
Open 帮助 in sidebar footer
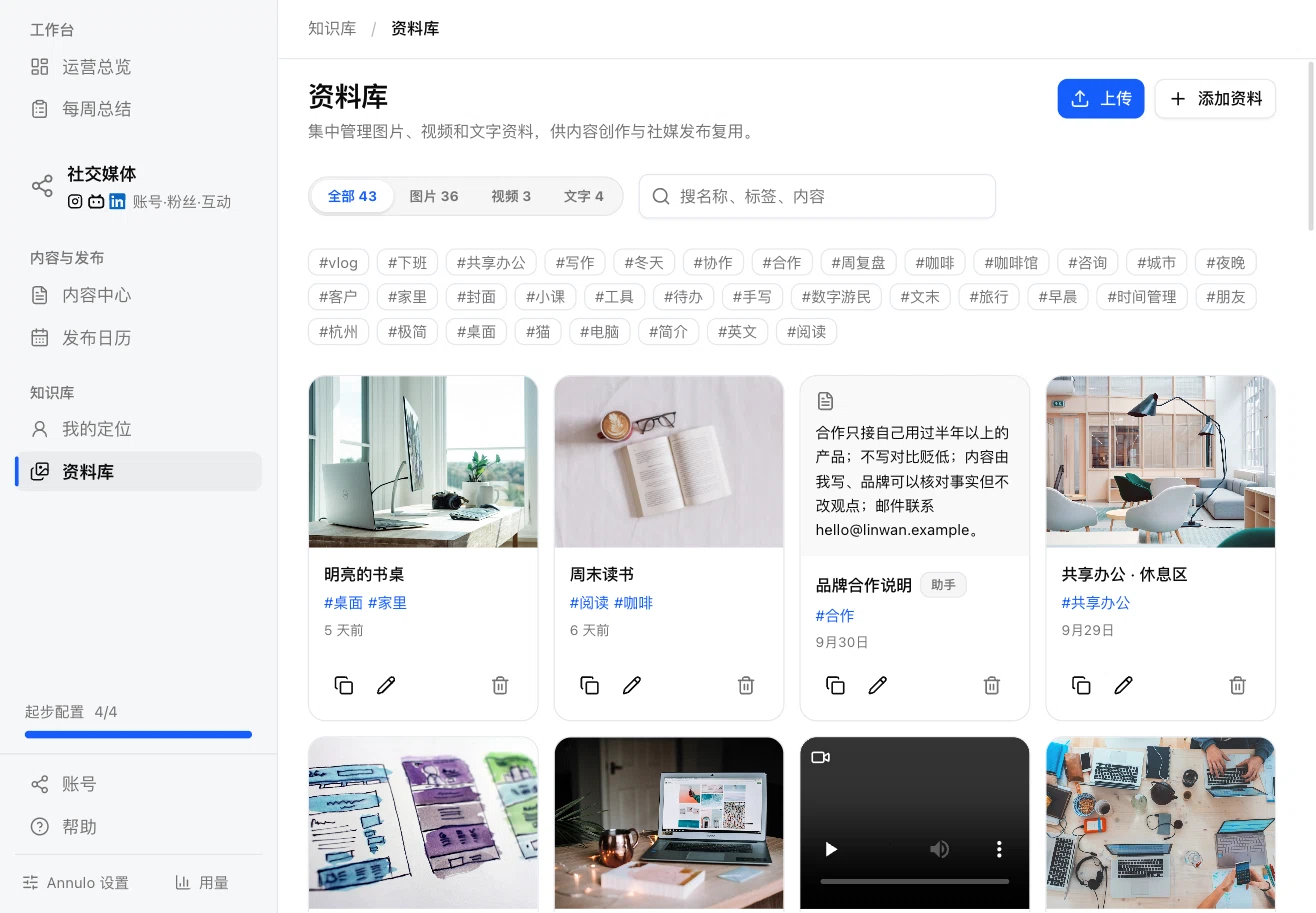[138, 827]
